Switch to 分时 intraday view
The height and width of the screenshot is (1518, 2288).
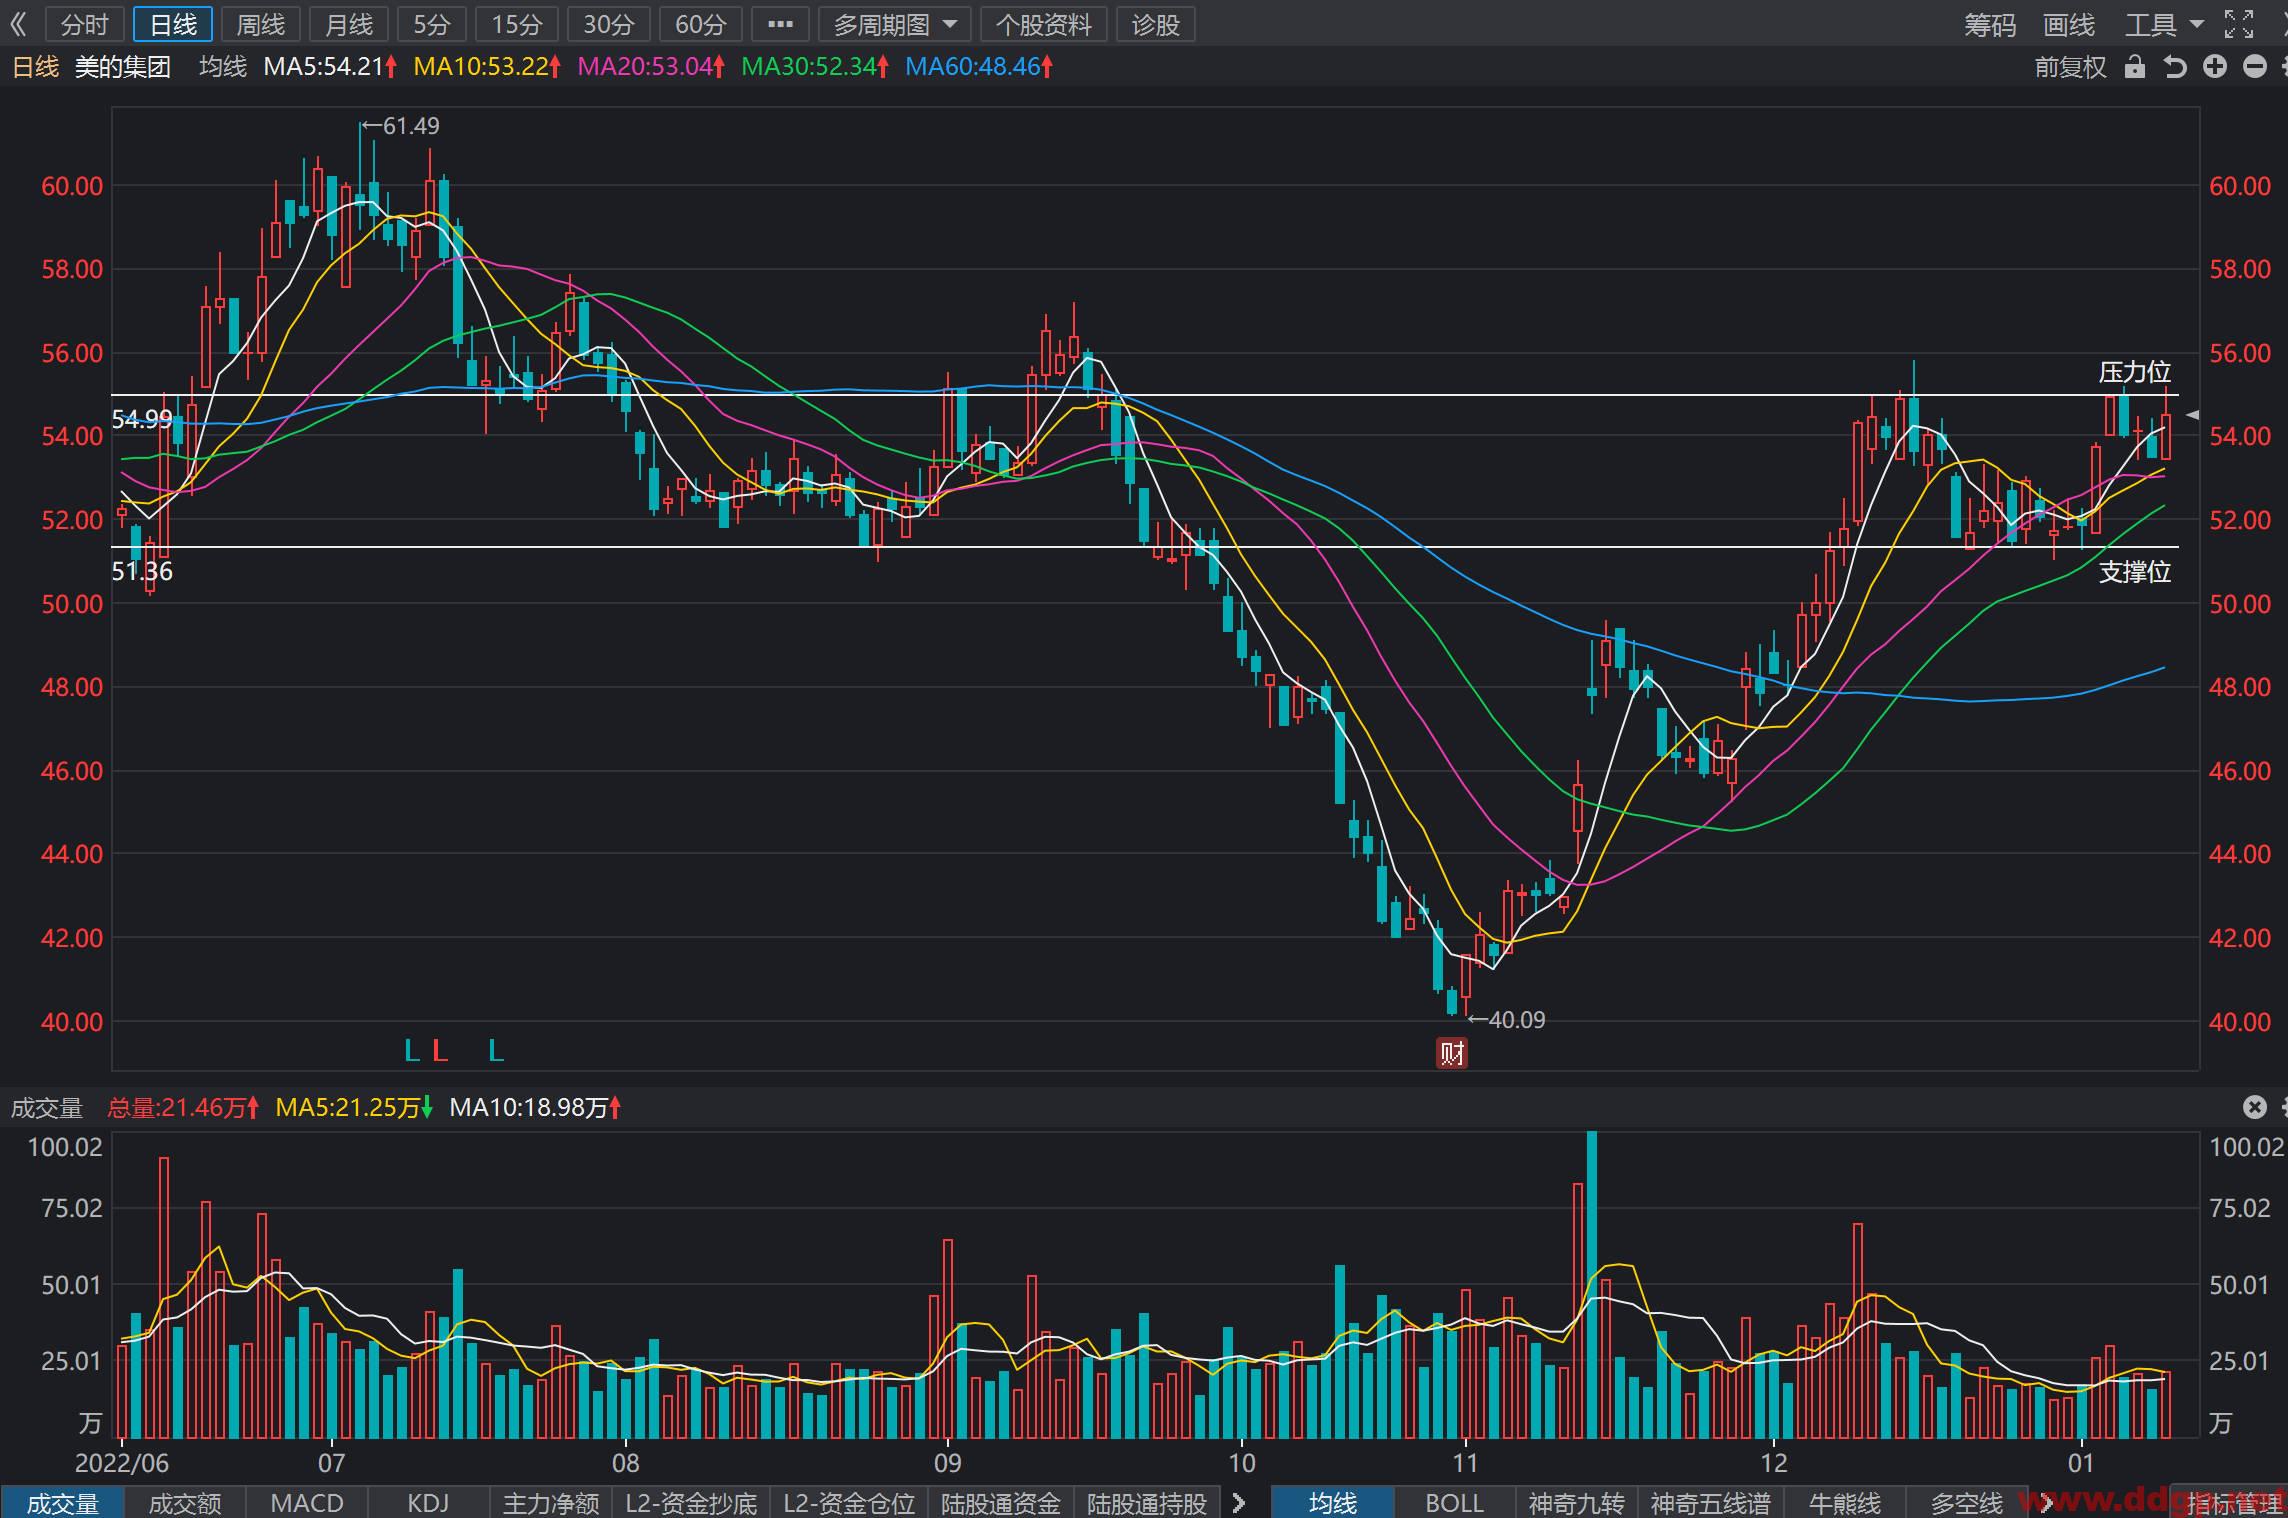85,24
